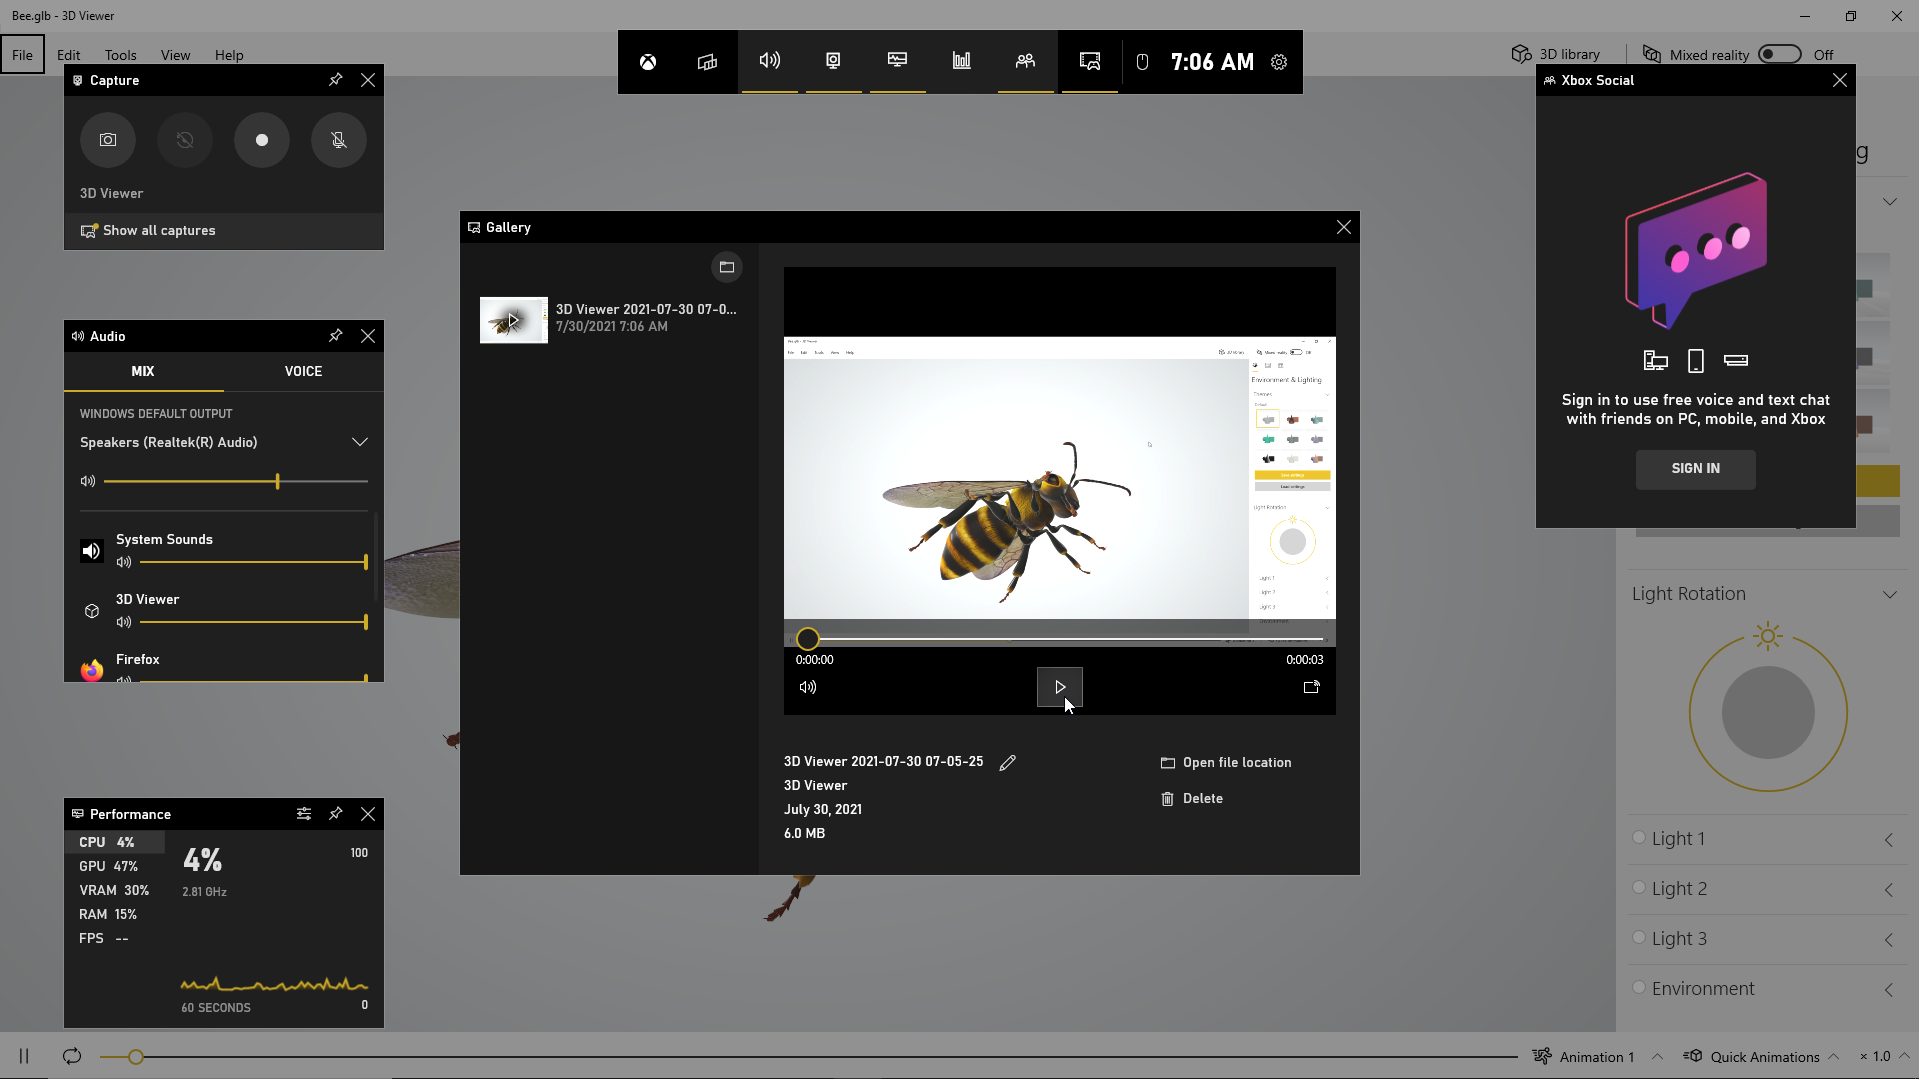Expand Environment settings chevron
The width and height of the screenshot is (1919, 1079).
(1889, 990)
